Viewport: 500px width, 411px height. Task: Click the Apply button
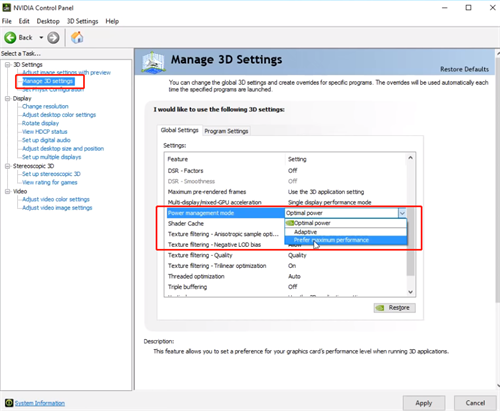pyautogui.click(x=424, y=403)
